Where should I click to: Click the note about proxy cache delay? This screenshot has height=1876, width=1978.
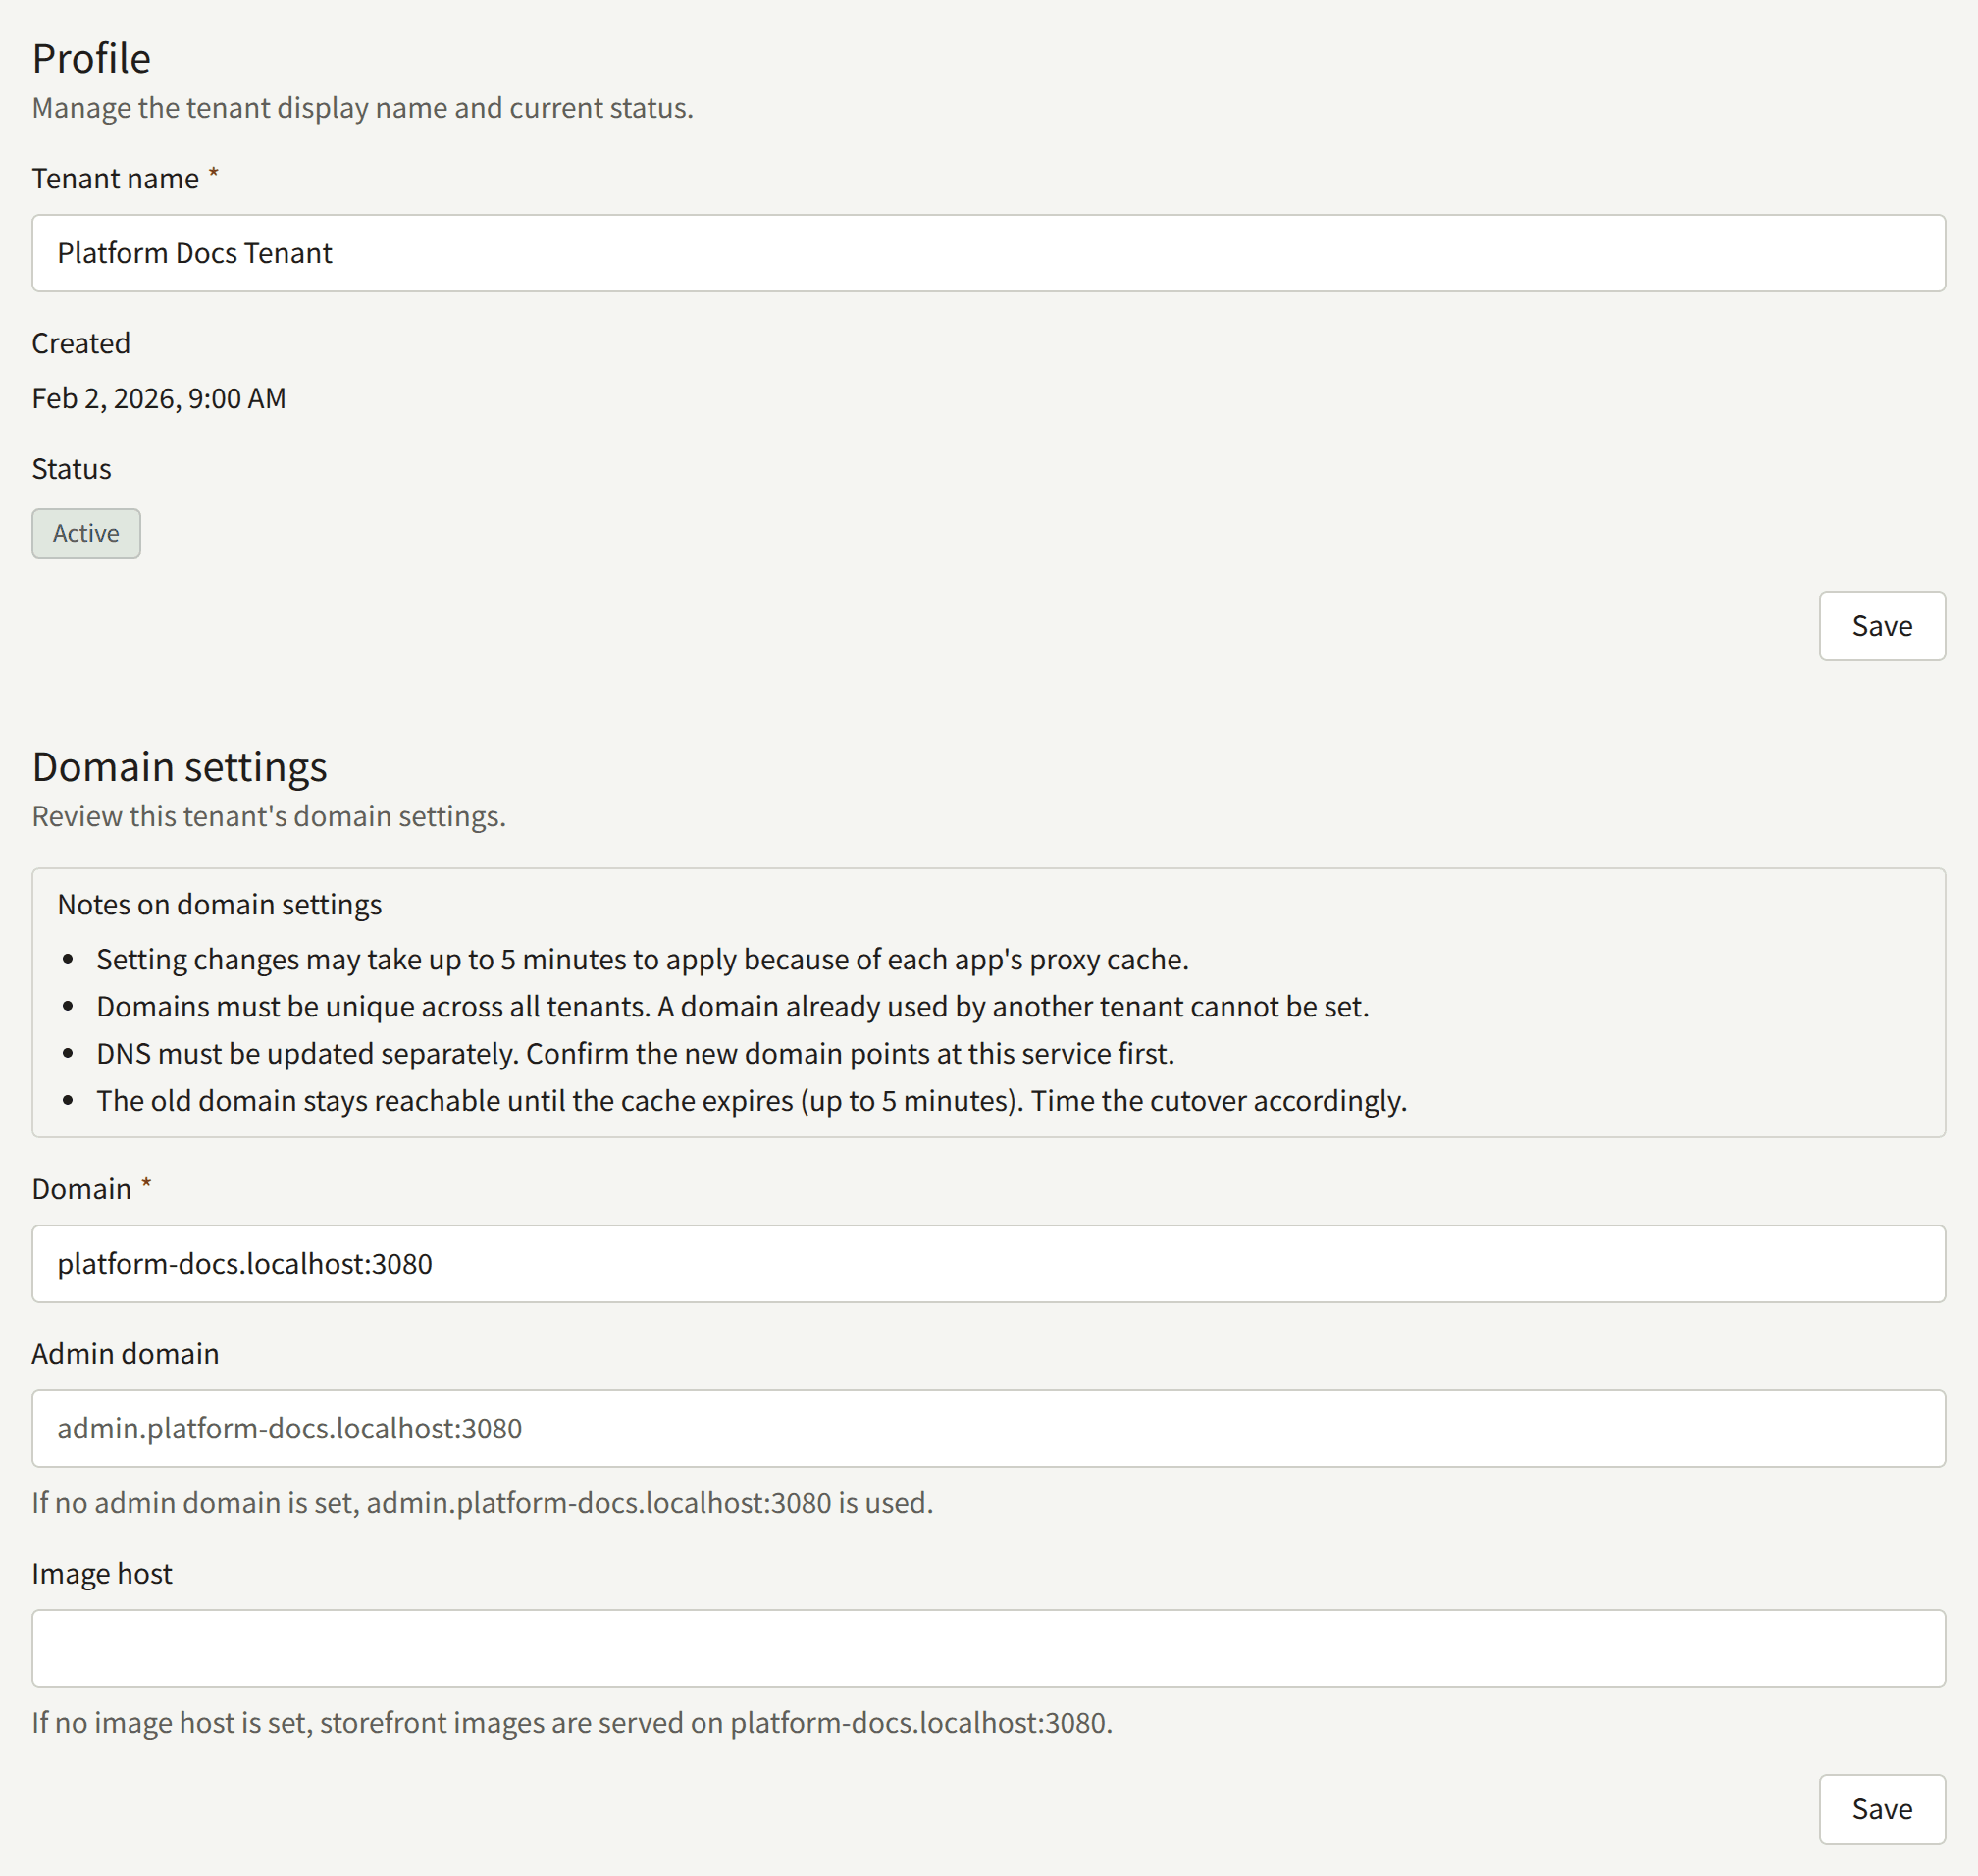642,959
